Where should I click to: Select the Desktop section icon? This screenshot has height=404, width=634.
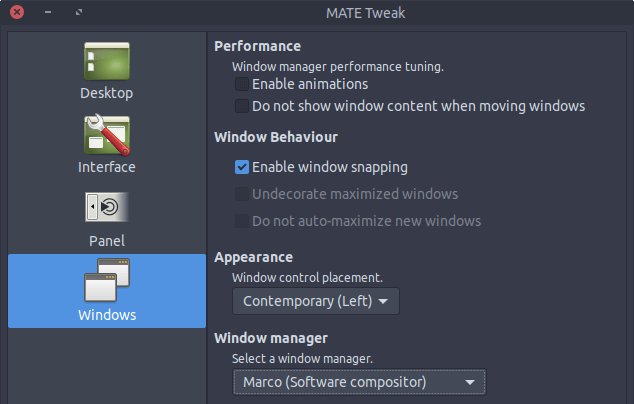pos(107,61)
